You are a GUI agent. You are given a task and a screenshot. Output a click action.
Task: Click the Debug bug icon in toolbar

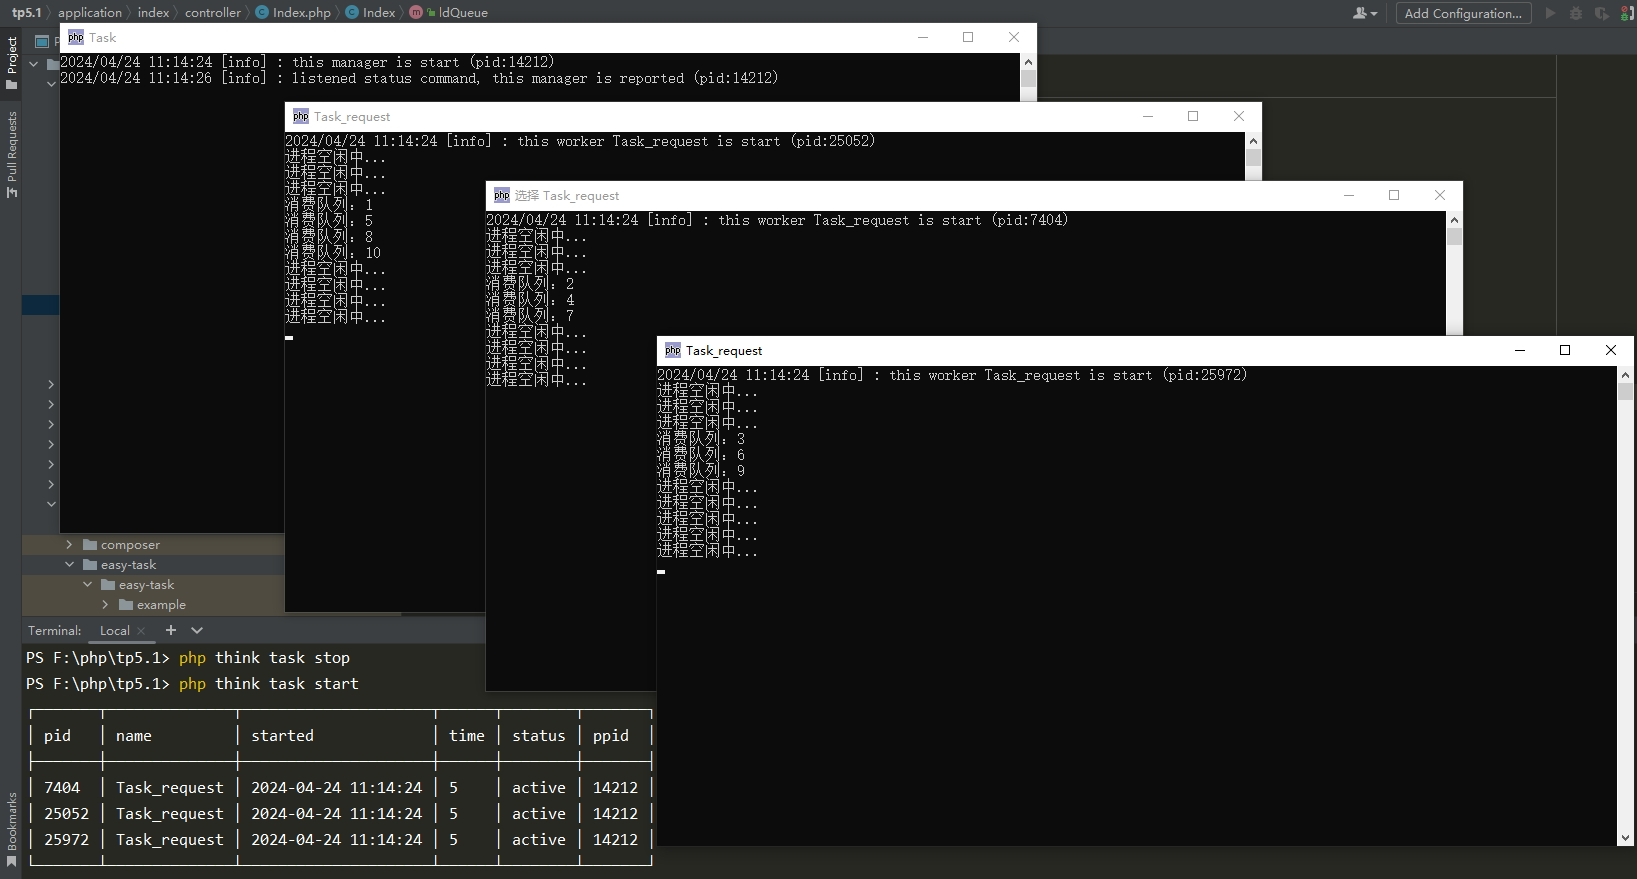(1576, 13)
